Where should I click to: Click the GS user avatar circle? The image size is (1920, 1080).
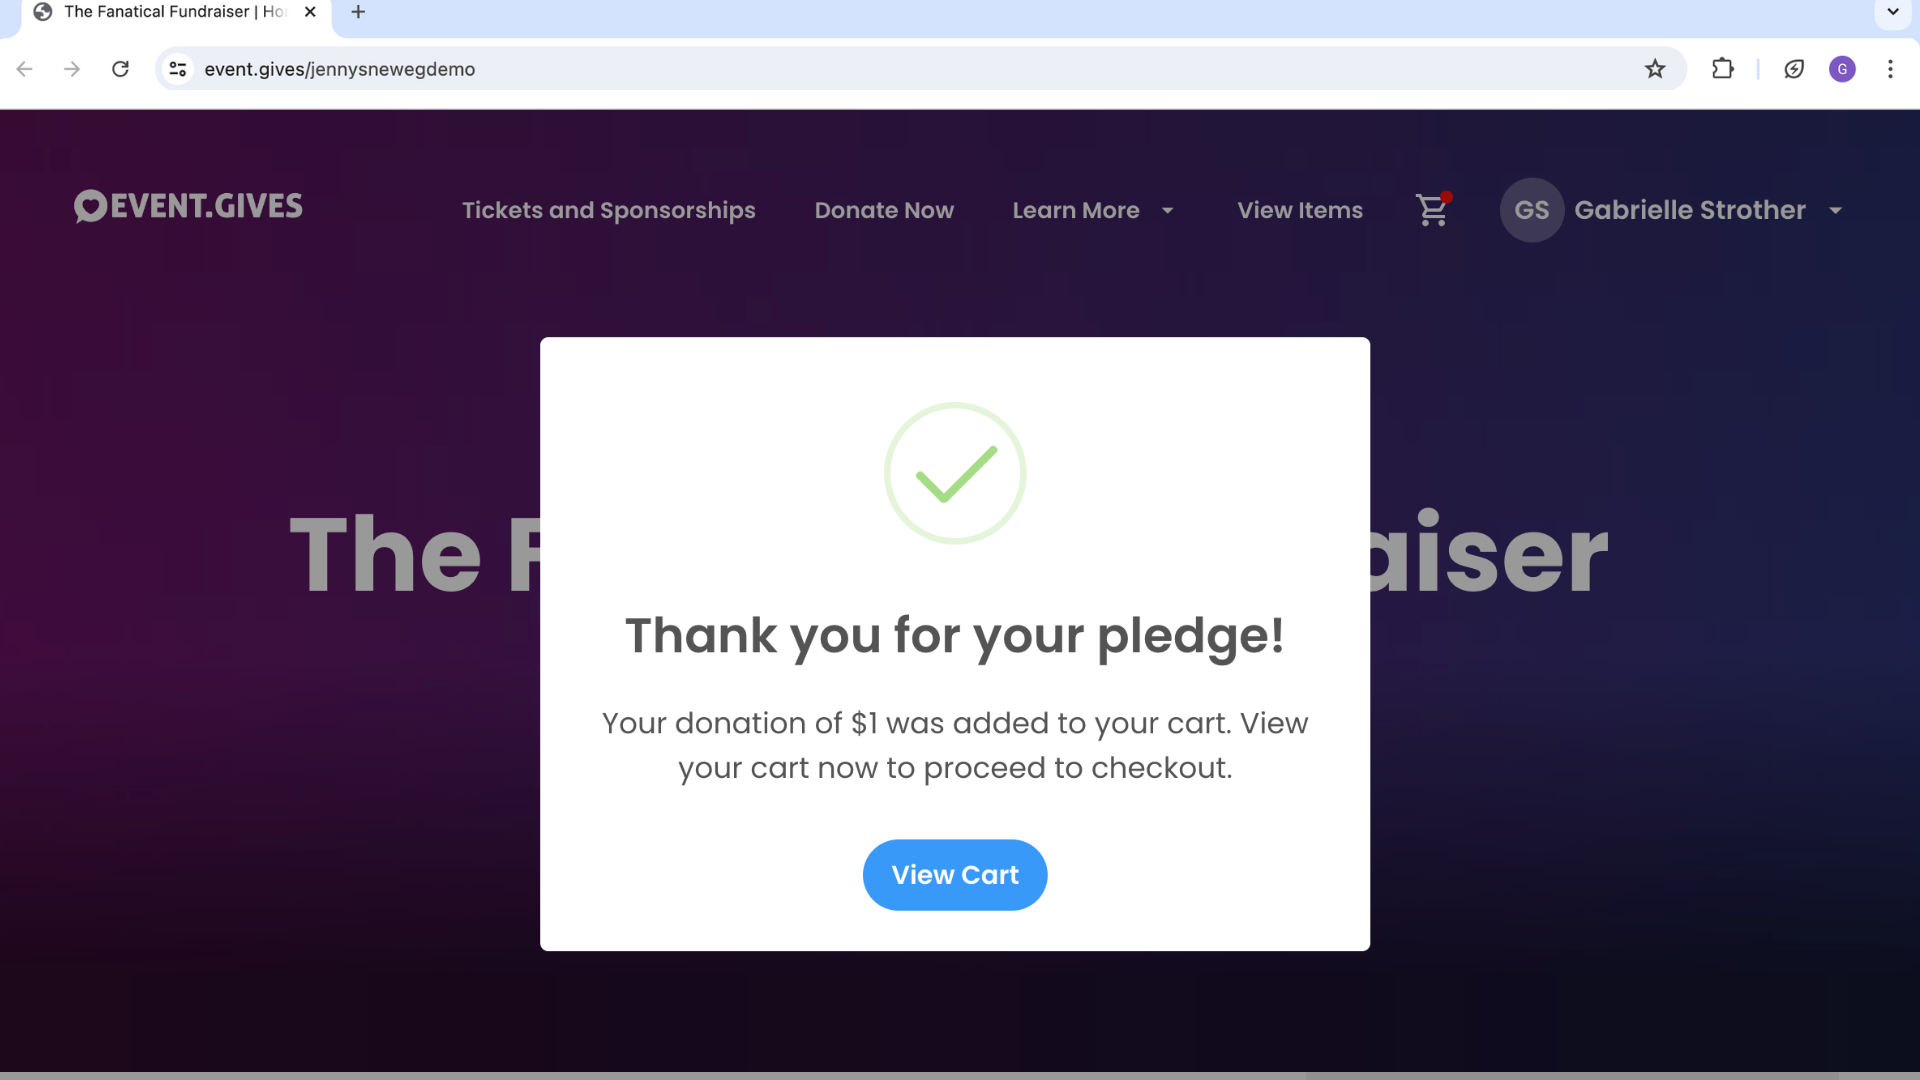click(x=1531, y=210)
